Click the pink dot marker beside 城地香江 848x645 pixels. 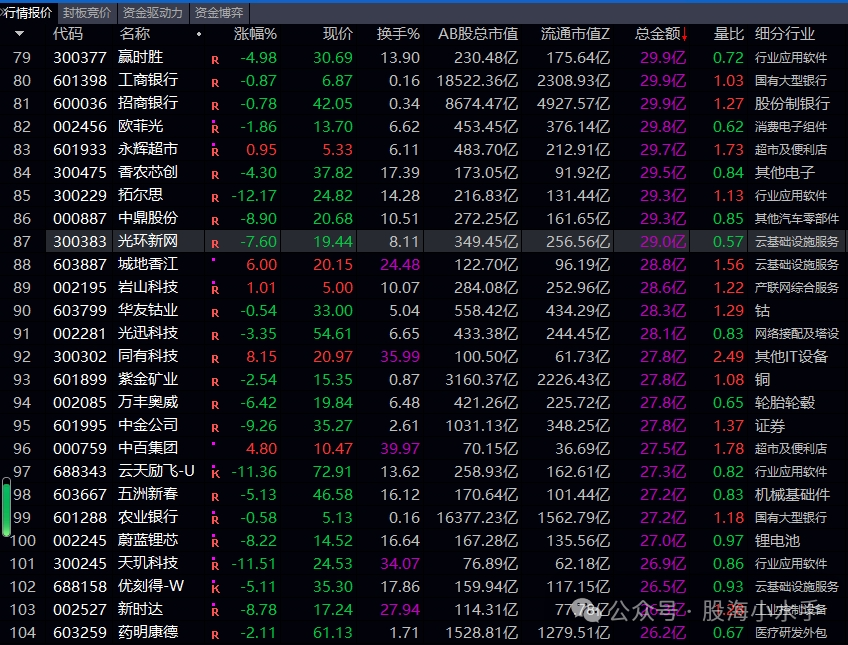[x=214, y=260]
